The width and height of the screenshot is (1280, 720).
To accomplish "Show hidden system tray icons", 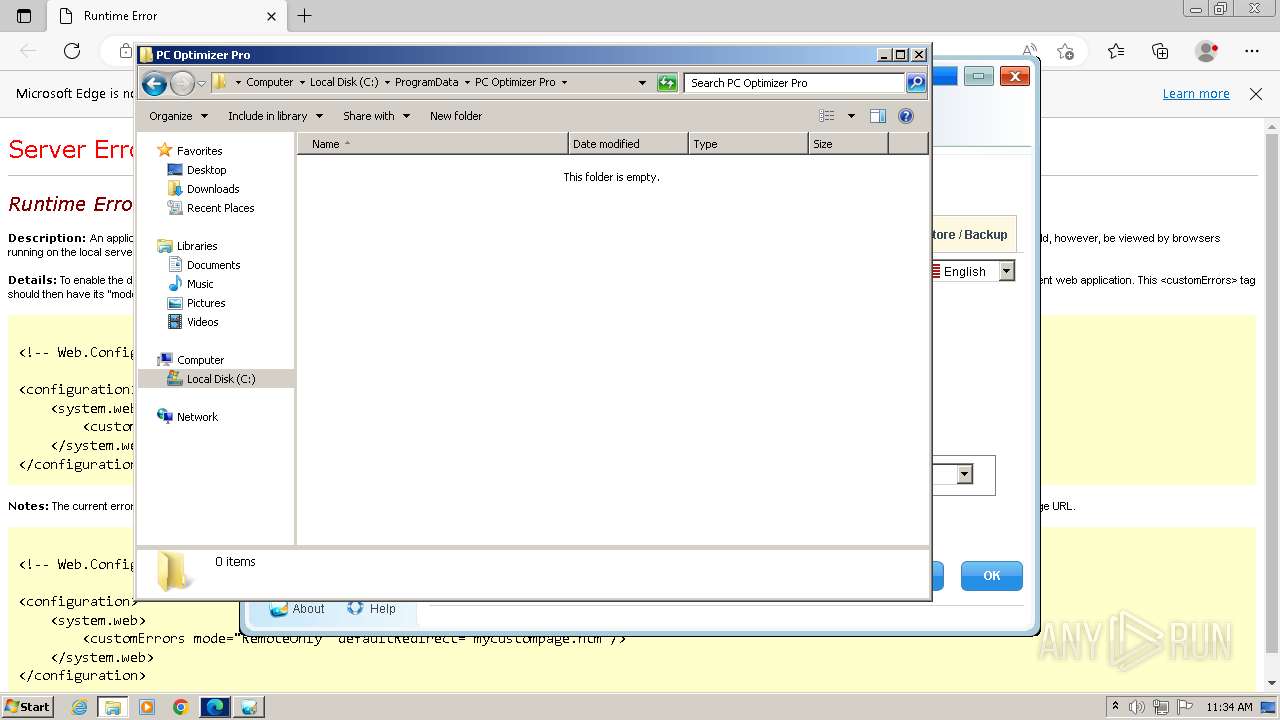I will point(1116,707).
